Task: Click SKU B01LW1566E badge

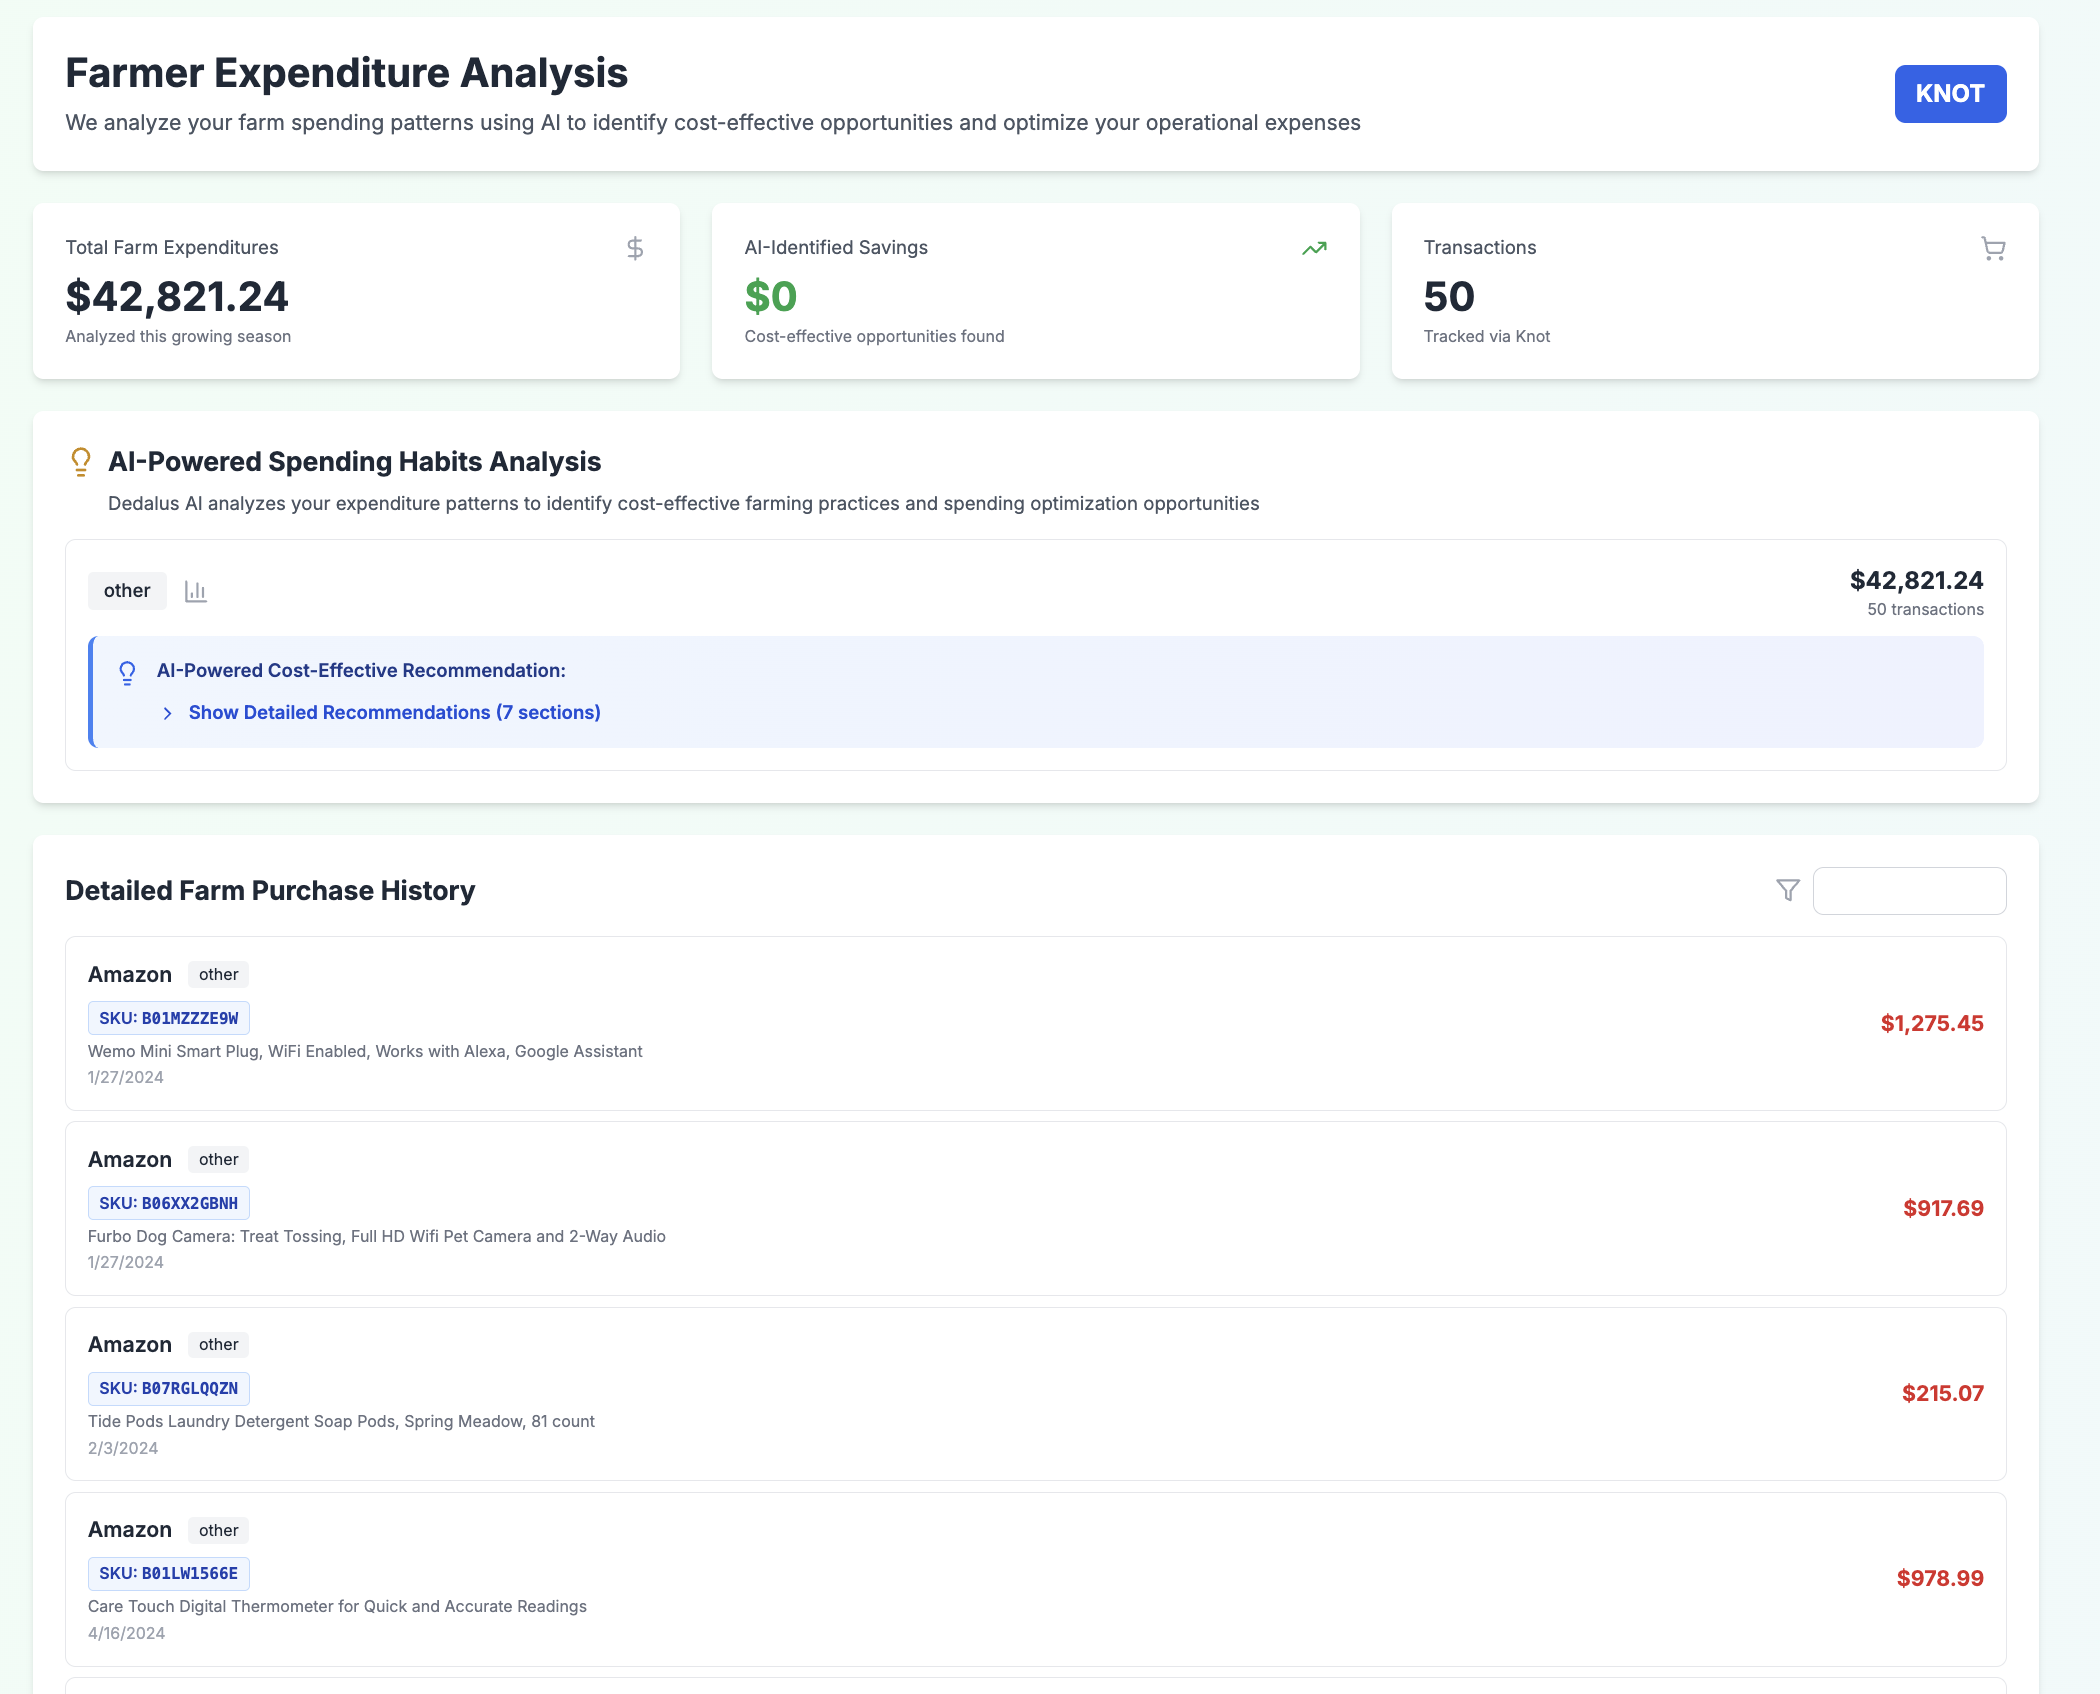Action: 168,1573
